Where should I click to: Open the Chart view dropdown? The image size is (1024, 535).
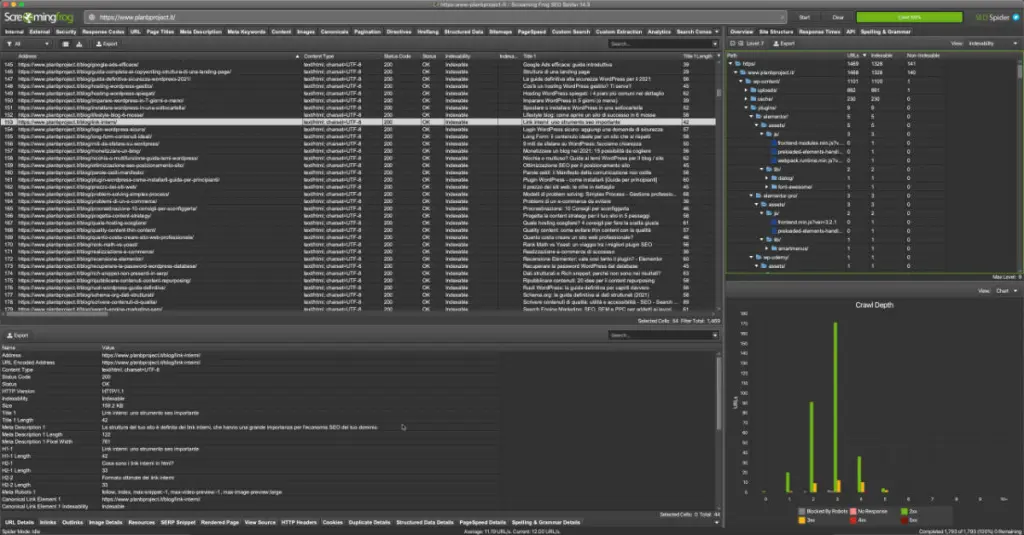coord(1006,291)
